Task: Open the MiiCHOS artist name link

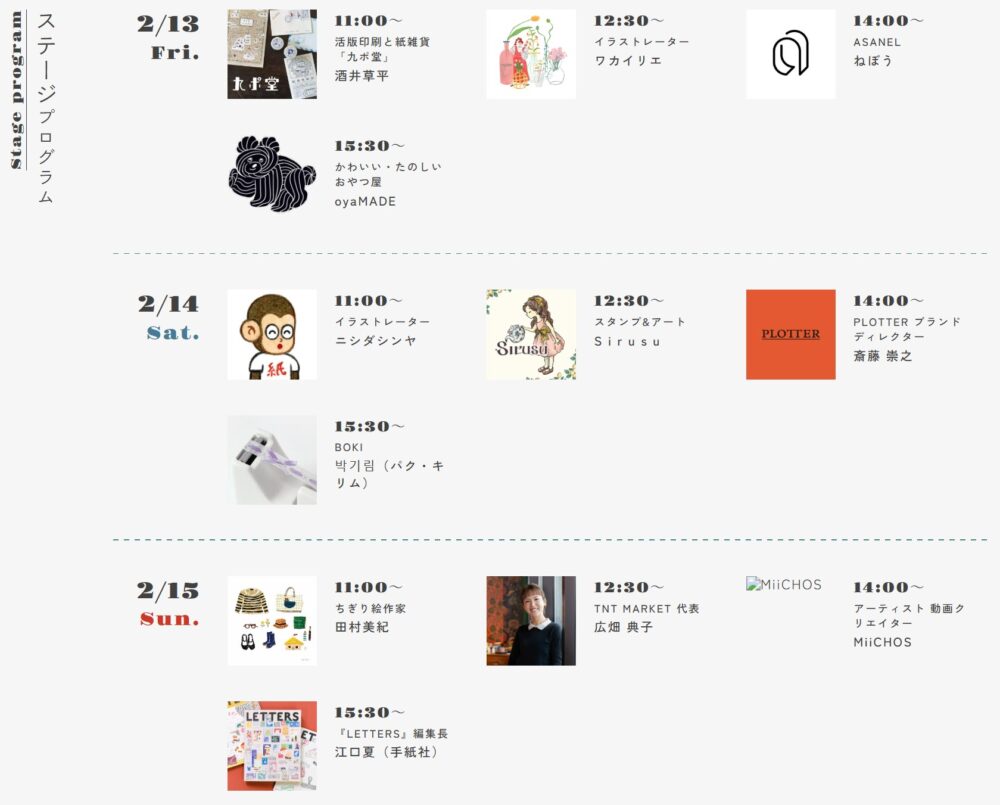Action: click(883, 642)
